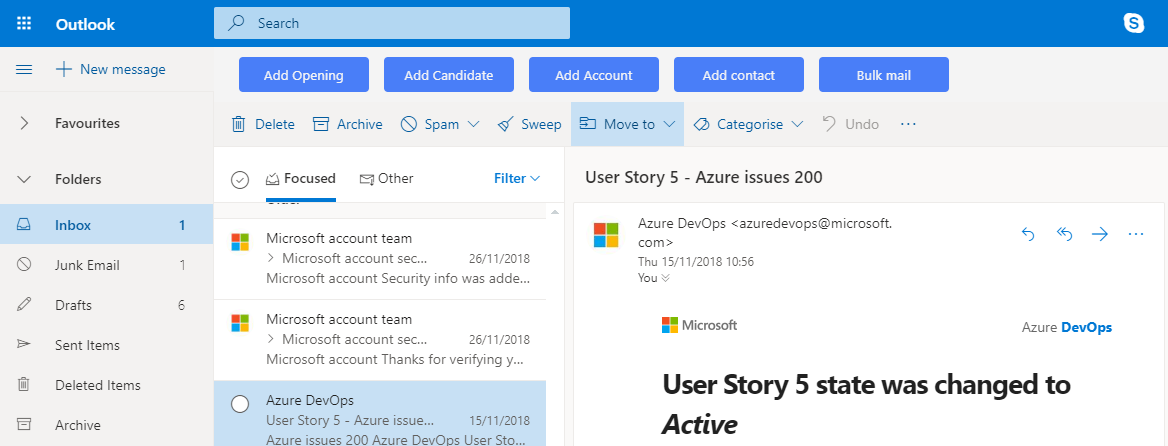Screen dimensions: 1168x446
Task: Click the plus icon for New message
Action: (x=64, y=69)
